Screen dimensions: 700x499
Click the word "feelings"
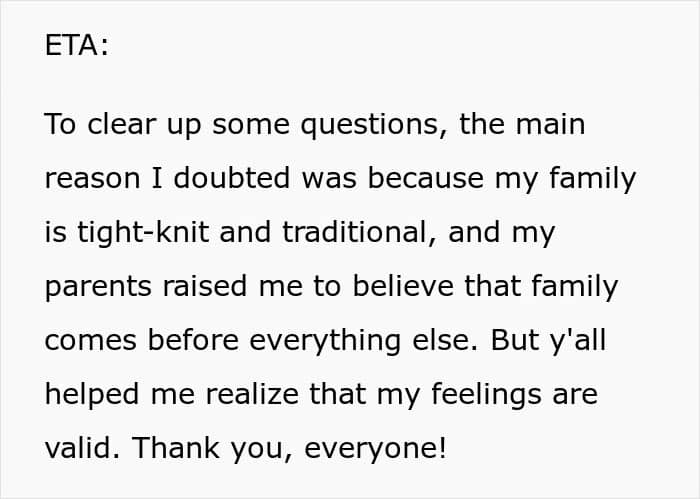tap(486, 395)
